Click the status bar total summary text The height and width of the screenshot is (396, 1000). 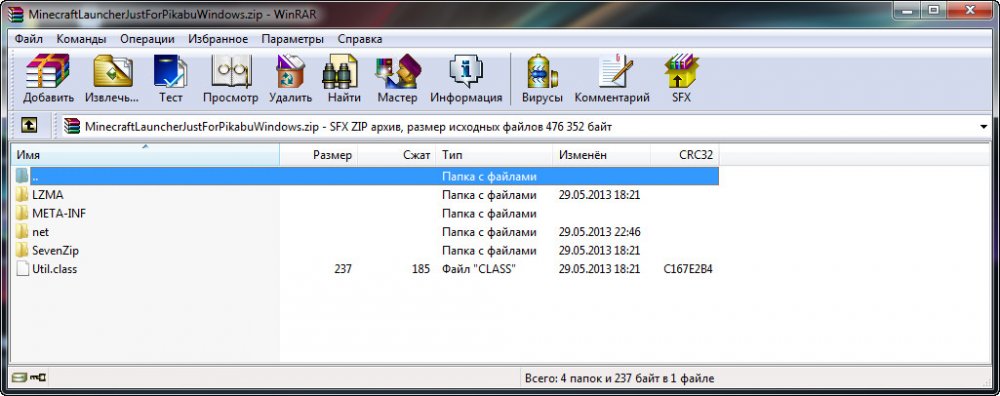tap(619, 378)
